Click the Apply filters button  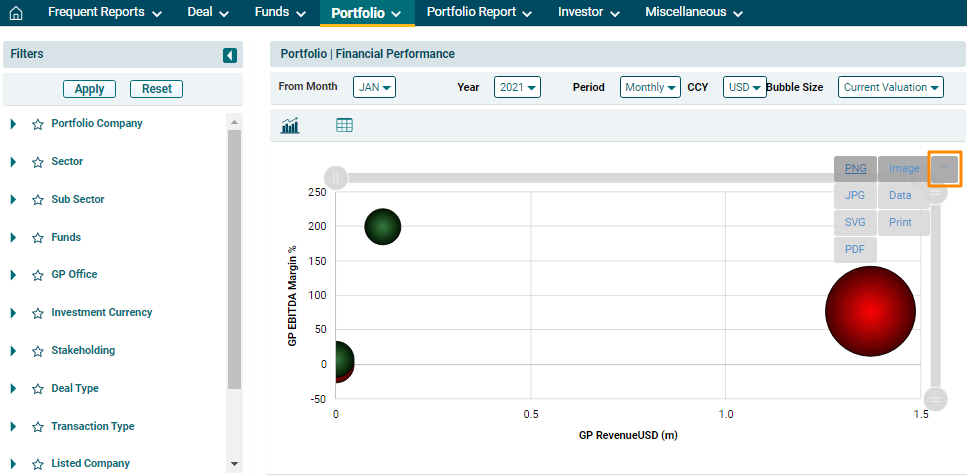pyautogui.click(x=89, y=89)
